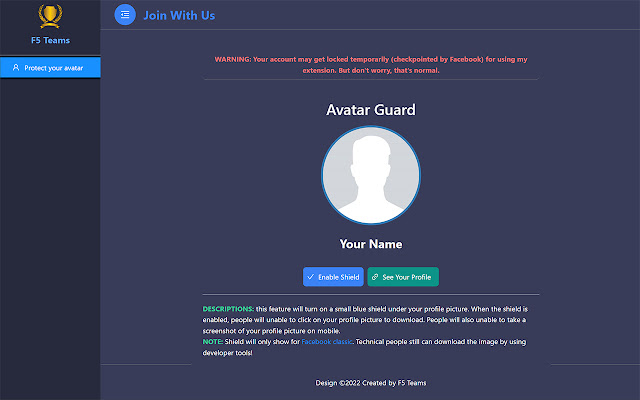Click the checkmark icon in Enable Shield
The image size is (640, 400).
pyautogui.click(x=312, y=276)
